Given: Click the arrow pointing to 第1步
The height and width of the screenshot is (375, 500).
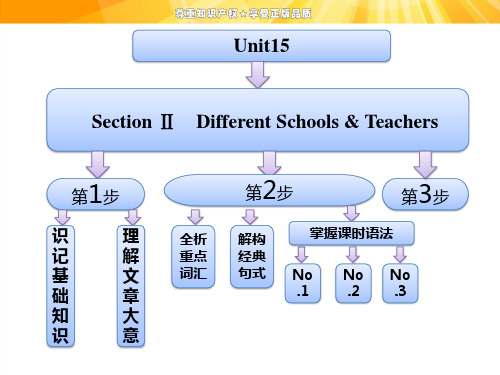Looking at the screenshot, I should coord(98,165).
